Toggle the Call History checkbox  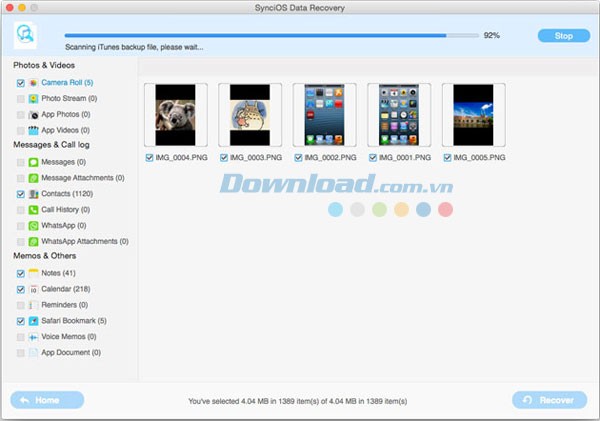tap(21, 210)
